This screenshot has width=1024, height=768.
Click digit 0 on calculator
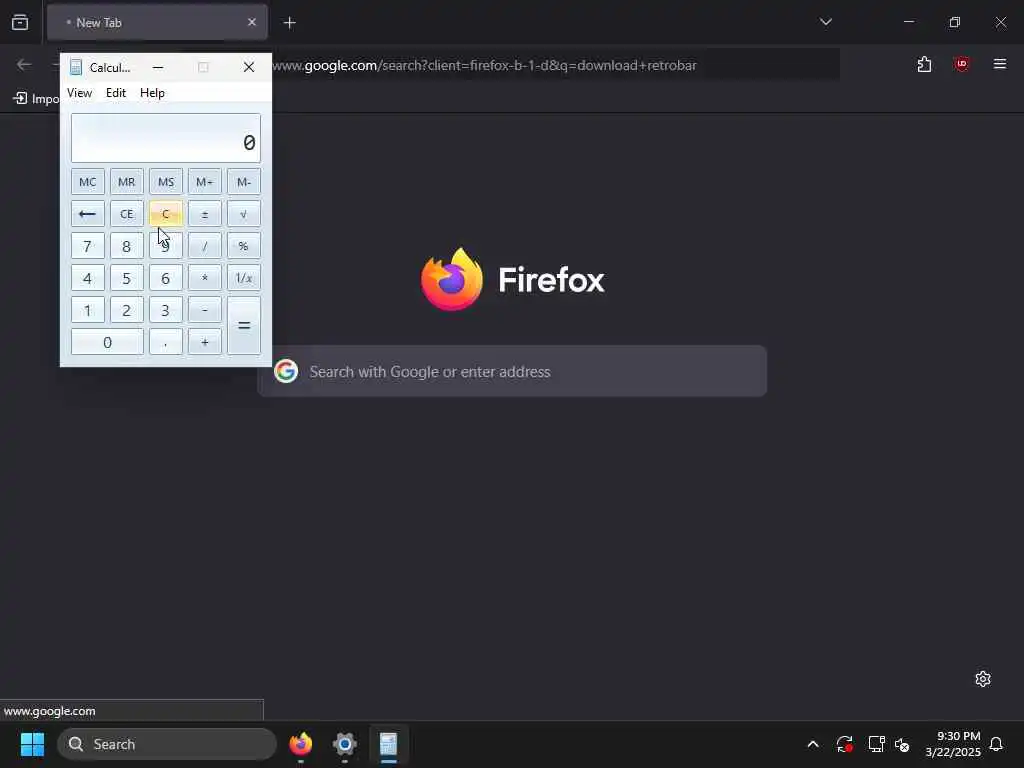click(107, 342)
